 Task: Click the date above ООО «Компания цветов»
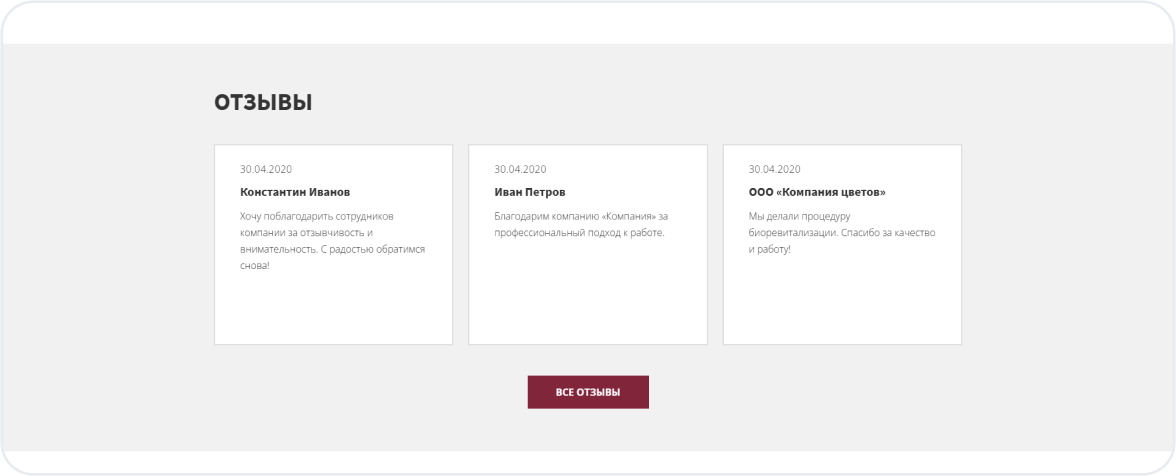pyautogui.click(x=774, y=169)
